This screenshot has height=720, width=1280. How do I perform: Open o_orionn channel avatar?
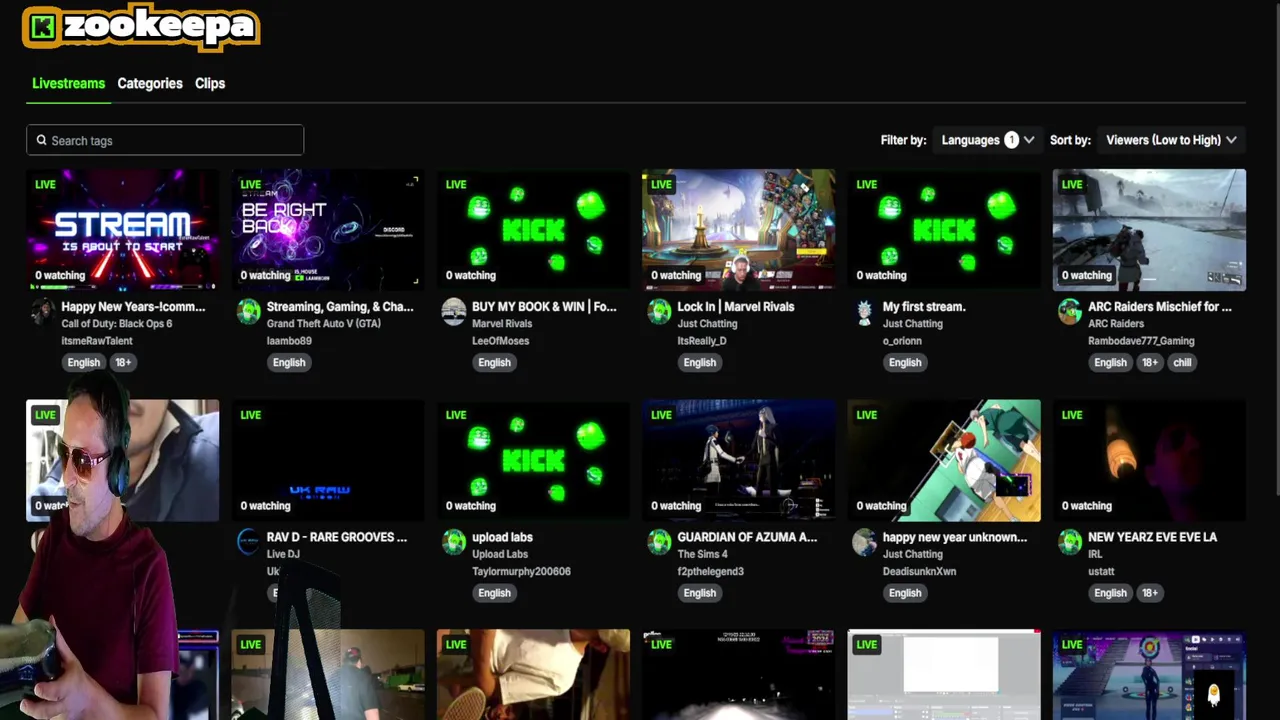click(864, 312)
